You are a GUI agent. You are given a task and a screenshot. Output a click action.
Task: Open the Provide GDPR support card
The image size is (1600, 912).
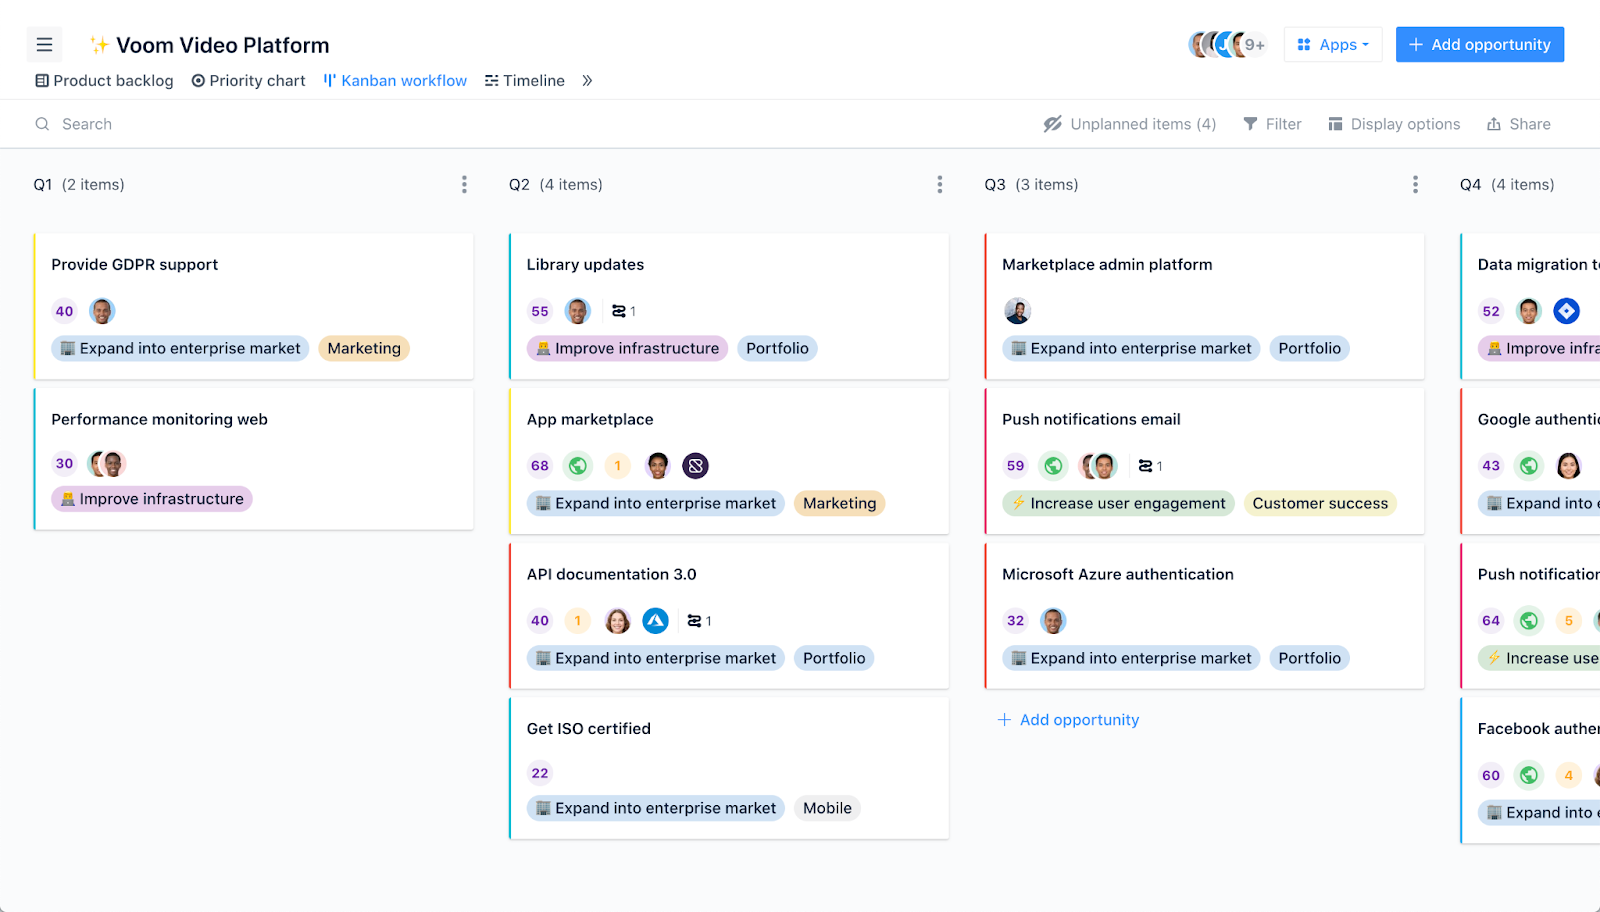click(x=254, y=307)
